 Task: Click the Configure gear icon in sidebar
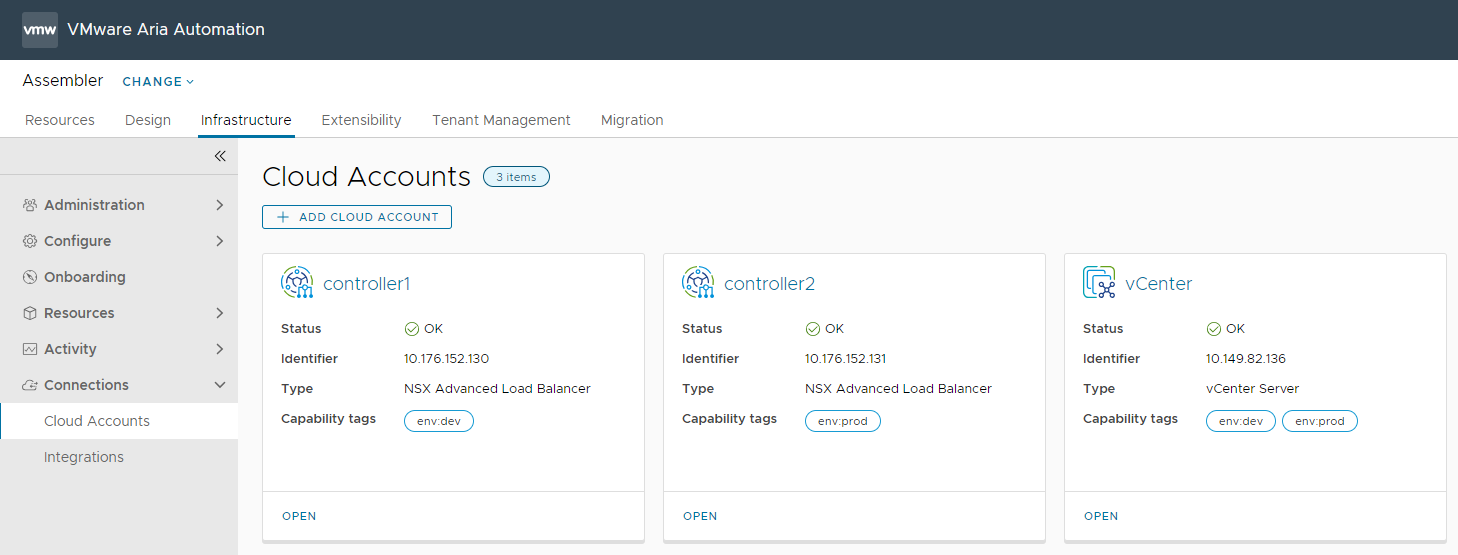tap(30, 241)
